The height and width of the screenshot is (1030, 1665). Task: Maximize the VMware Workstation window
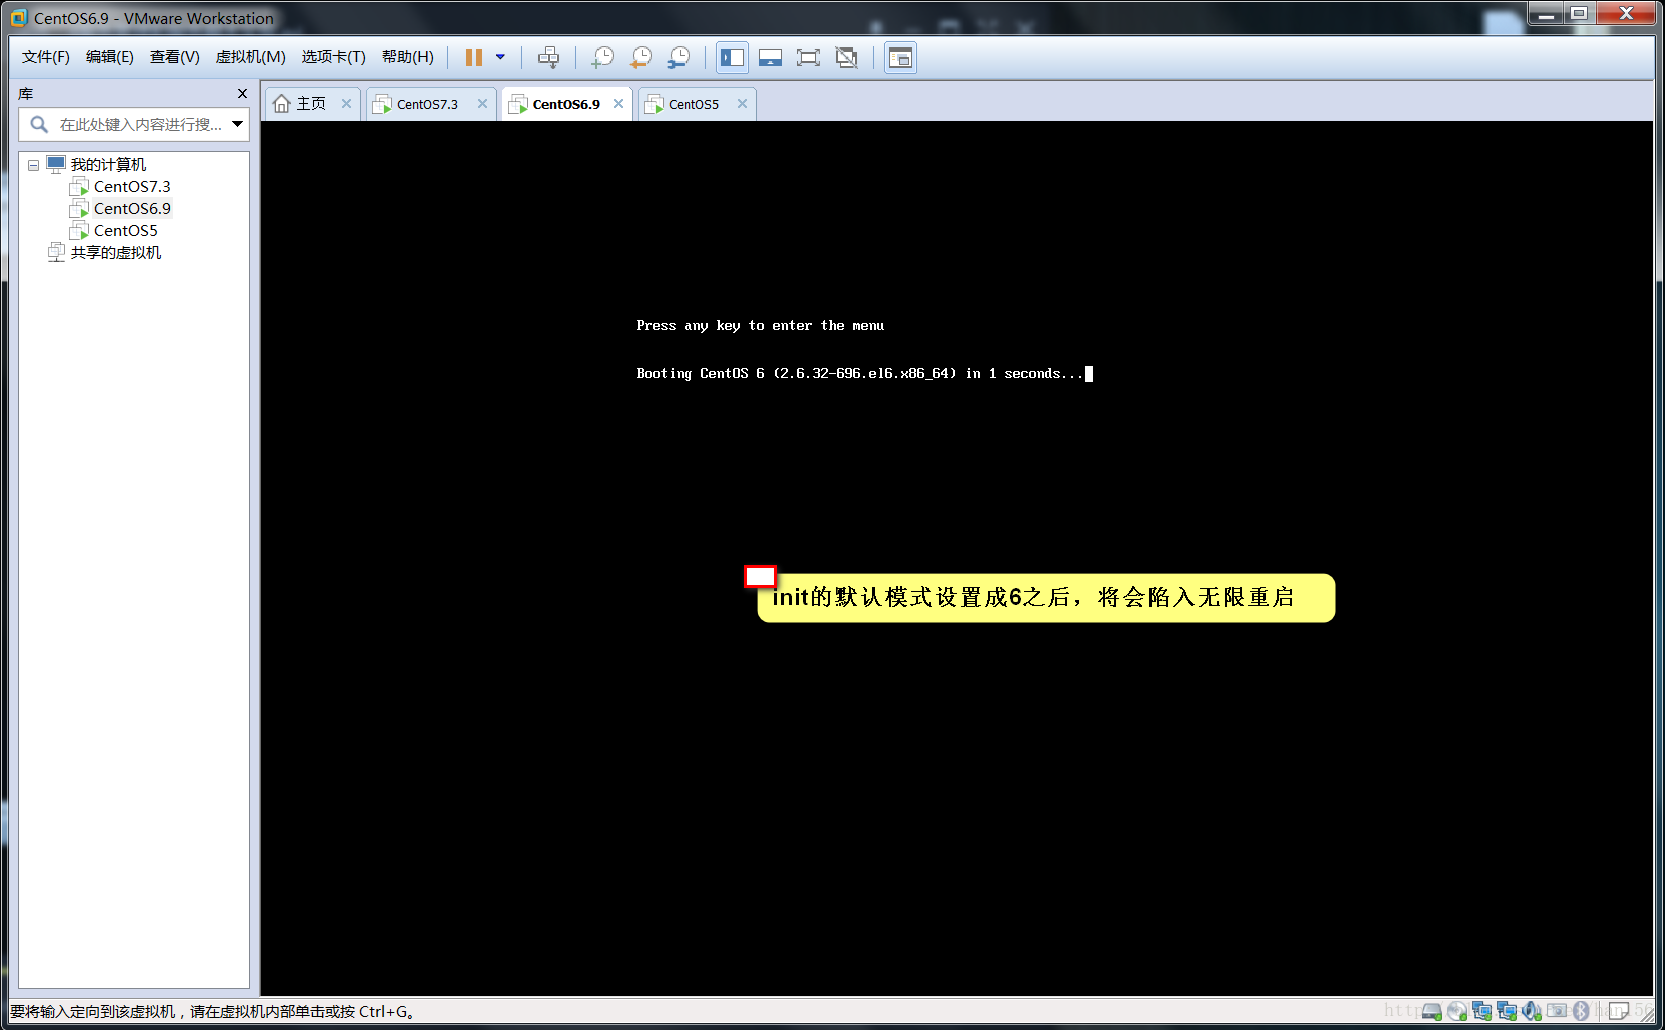[x=1579, y=13]
